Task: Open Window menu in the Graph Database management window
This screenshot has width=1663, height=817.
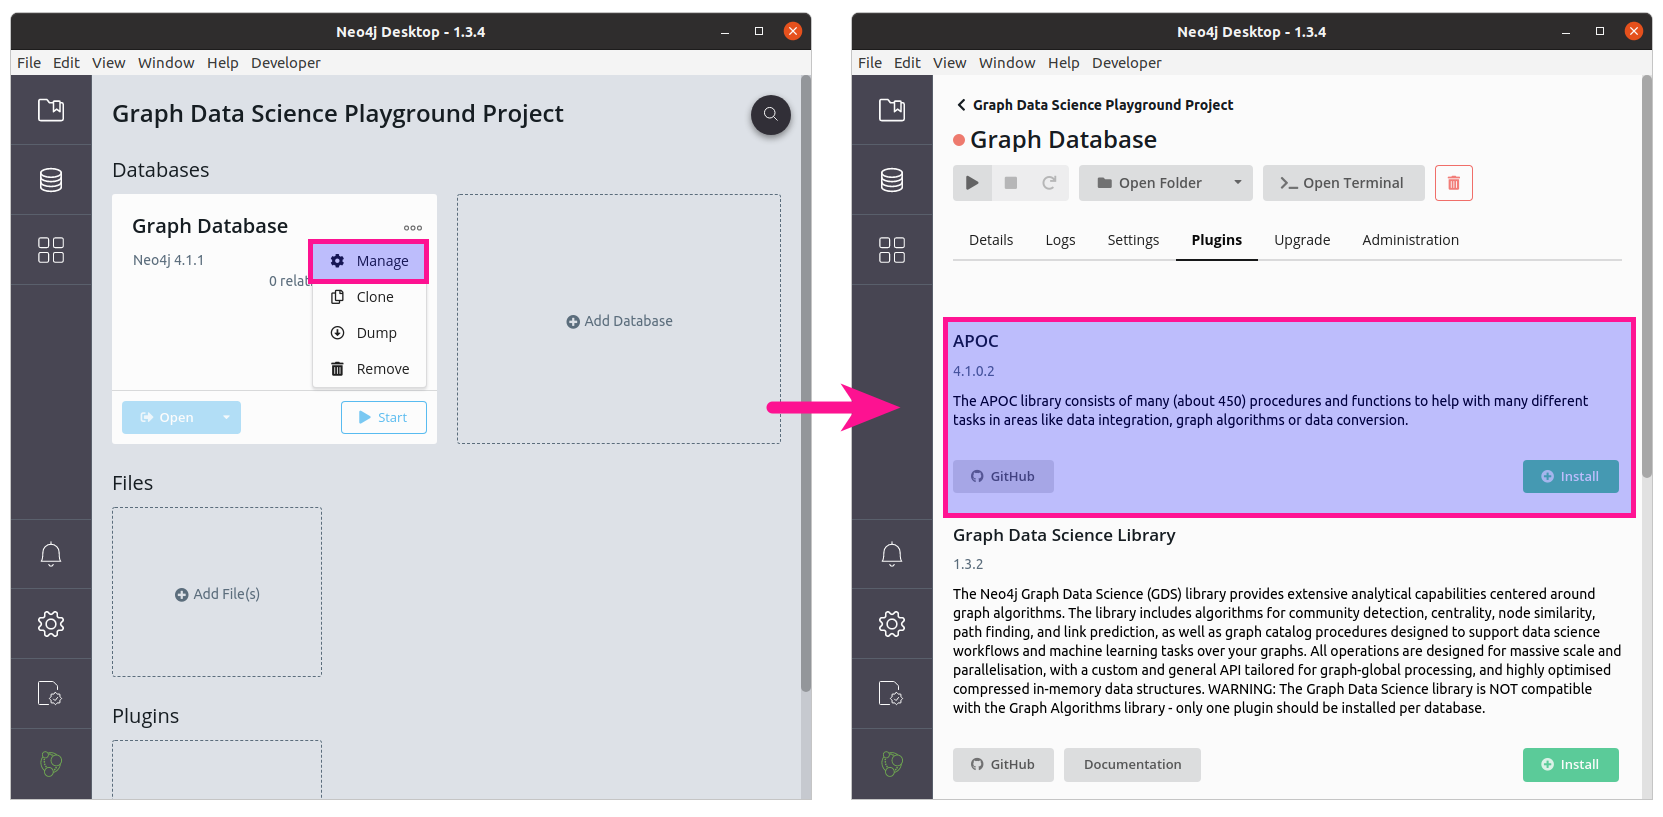Action: coord(1007,63)
